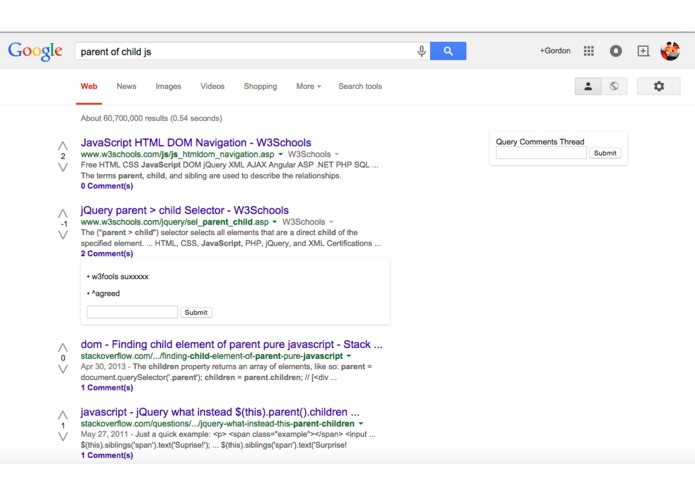Screen dimensions: 695x494
Task: Upvote the jQuery what instead result
Action: click(63, 415)
